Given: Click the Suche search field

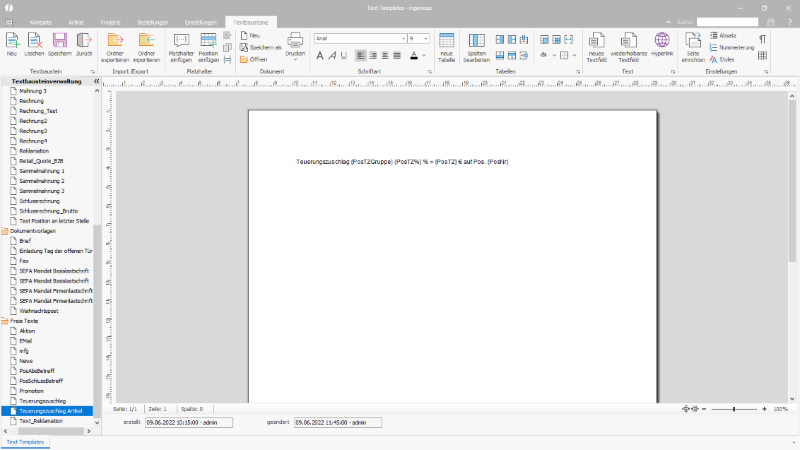Looking at the screenshot, I should click(728, 22).
